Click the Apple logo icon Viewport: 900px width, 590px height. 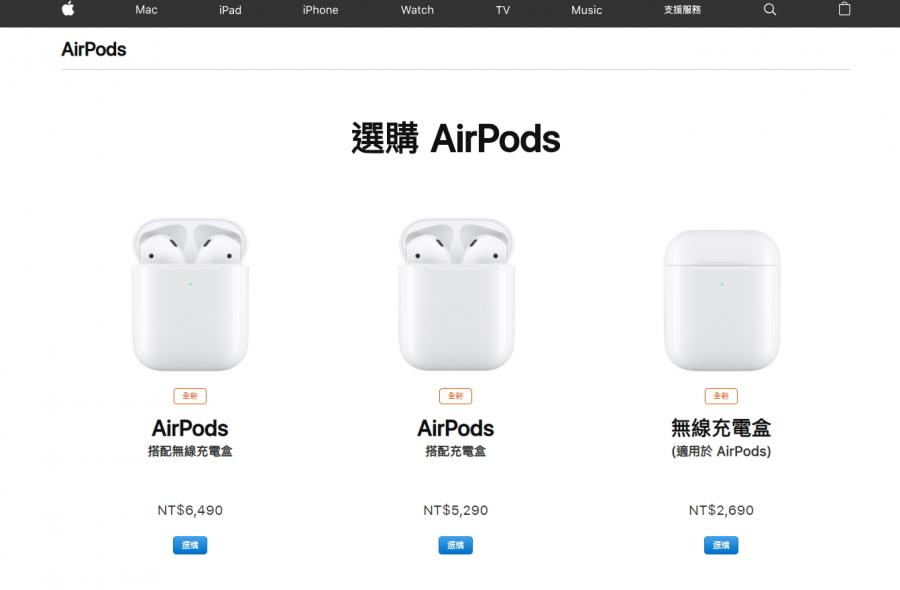[x=68, y=9]
